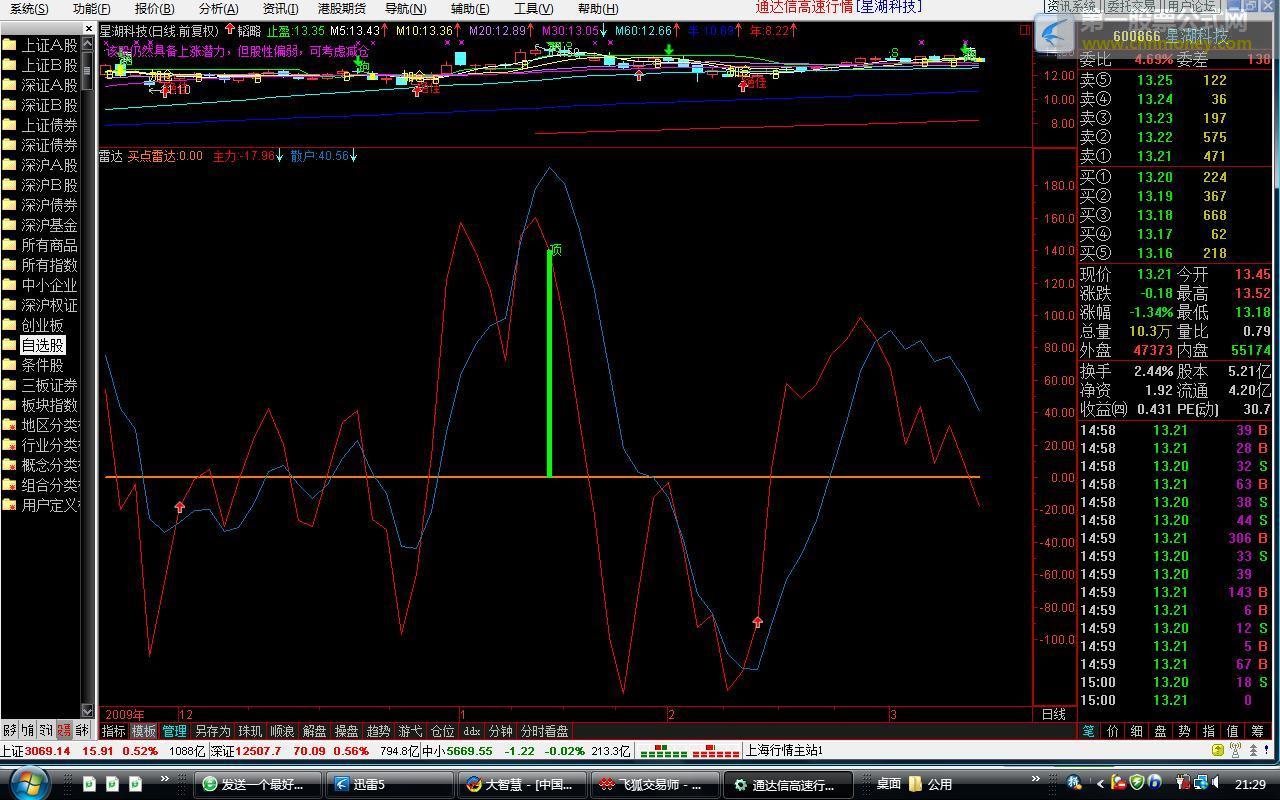This screenshot has height=800, width=1280.
Task: Select ddx indicator tab
Action: click(x=472, y=731)
